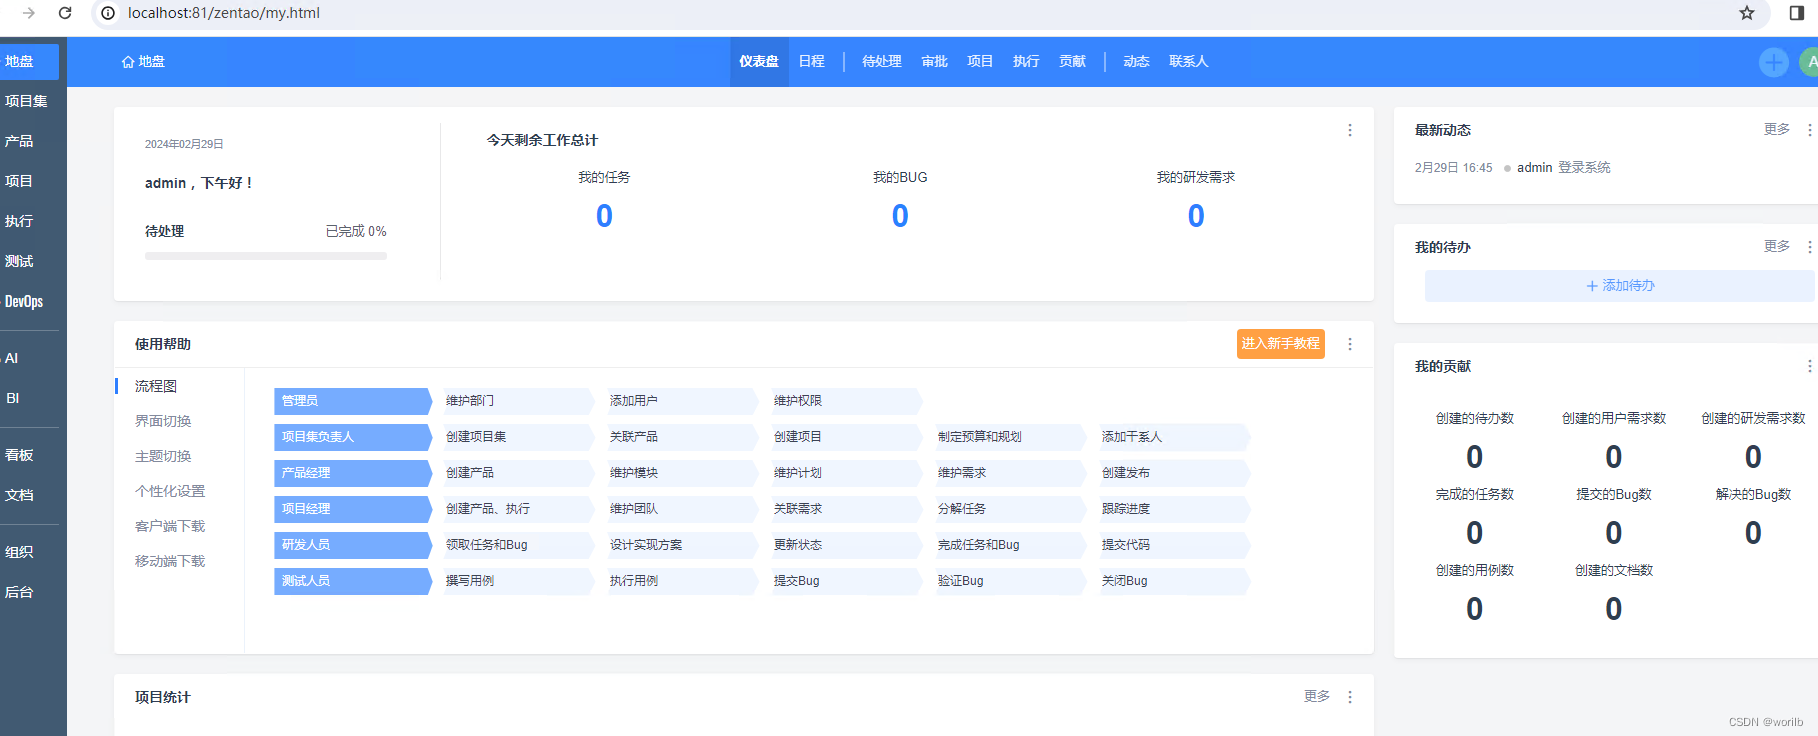The height and width of the screenshot is (736, 1818).
Task: Switch to the 贡献 tab
Action: click(x=1073, y=62)
